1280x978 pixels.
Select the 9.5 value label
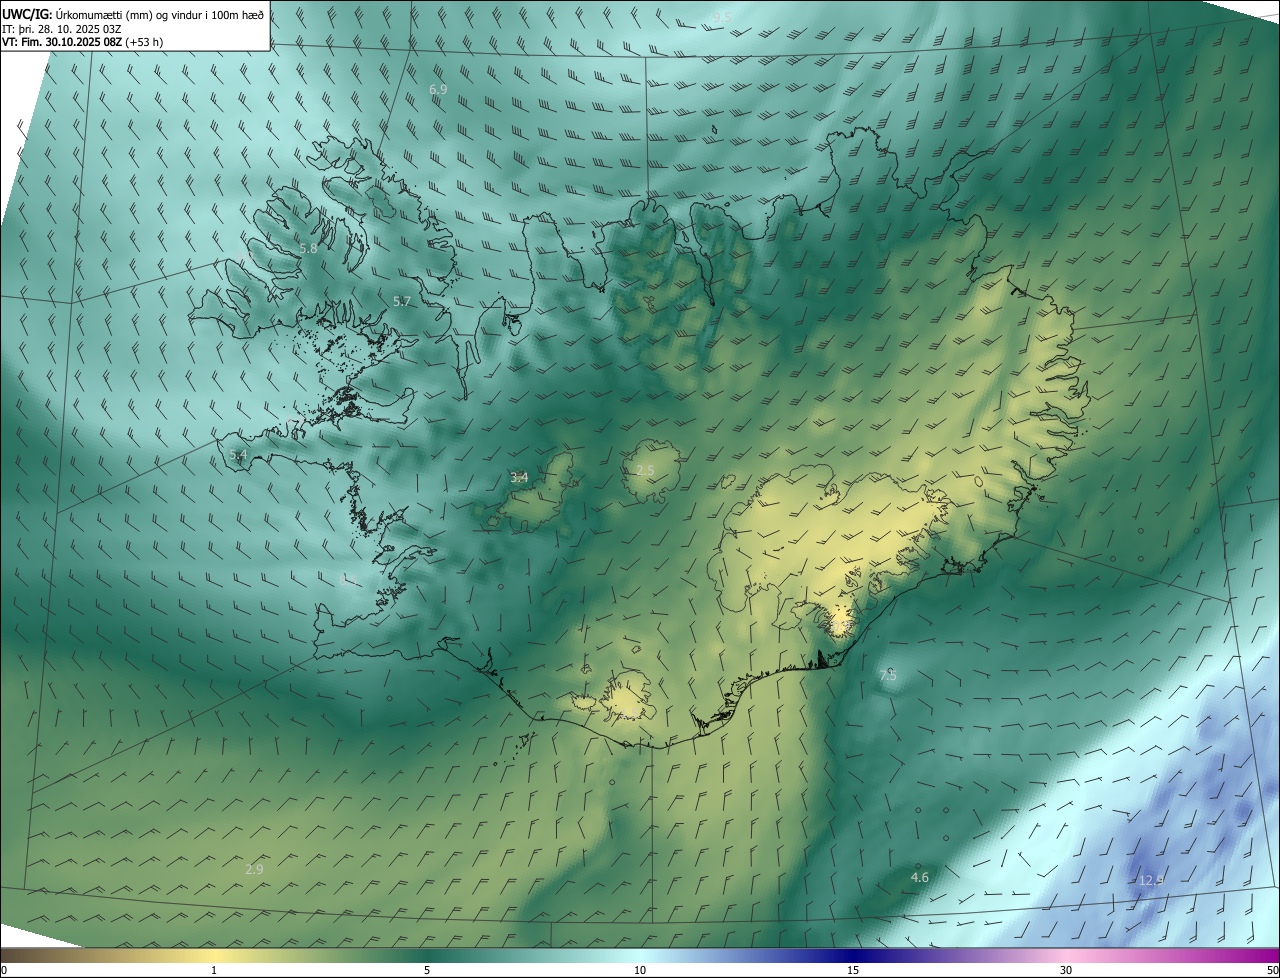pyautogui.click(x=722, y=17)
